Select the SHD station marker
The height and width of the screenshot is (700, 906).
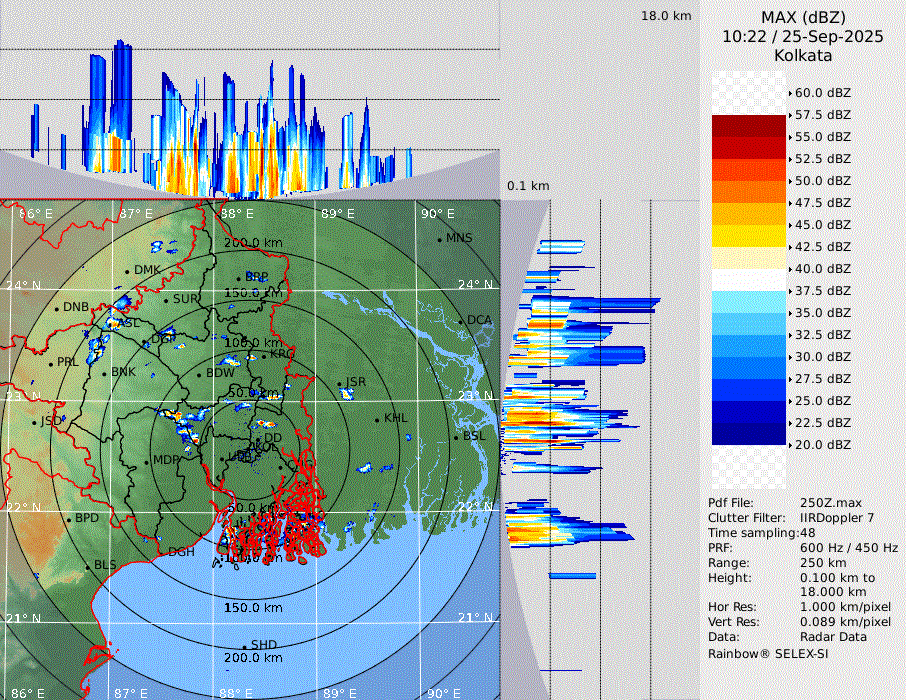[244, 646]
